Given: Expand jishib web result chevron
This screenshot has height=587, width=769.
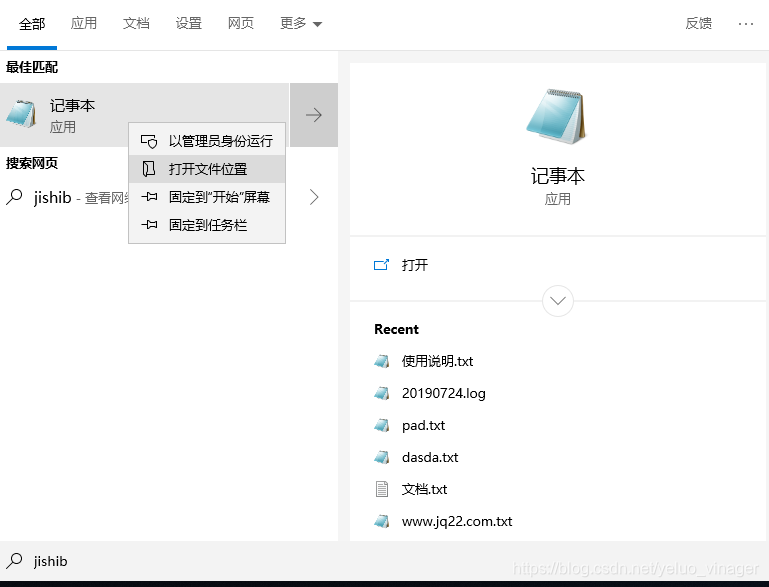Looking at the screenshot, I should 314,197.
